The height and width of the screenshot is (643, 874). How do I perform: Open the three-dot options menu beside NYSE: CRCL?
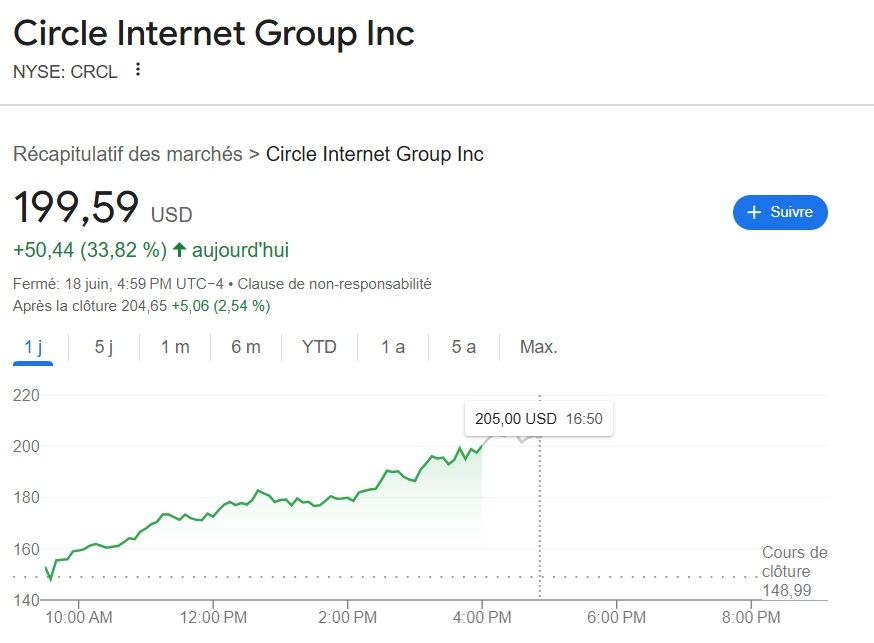point(138,70)
